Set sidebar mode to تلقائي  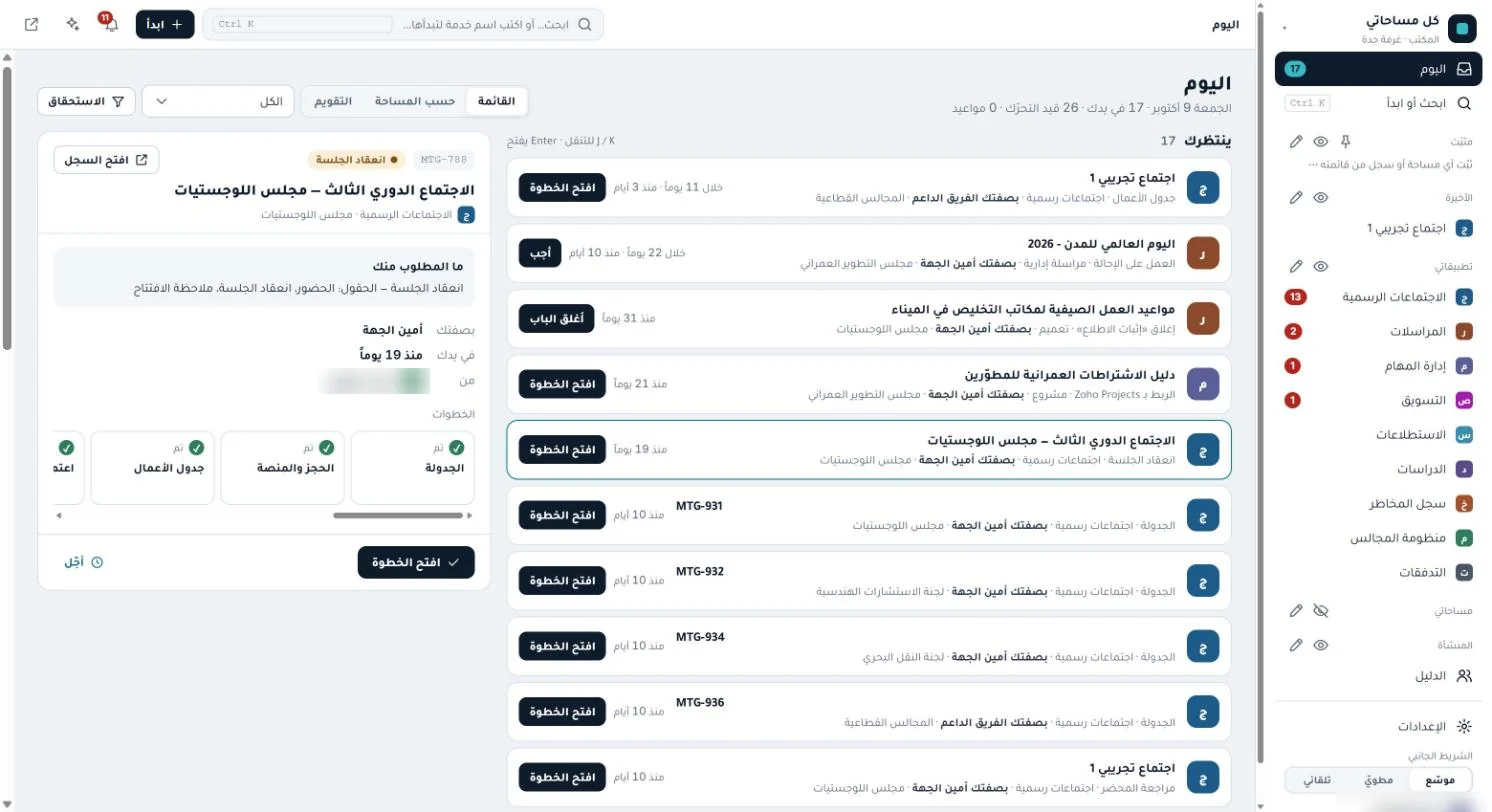[x=1316, y=780]
